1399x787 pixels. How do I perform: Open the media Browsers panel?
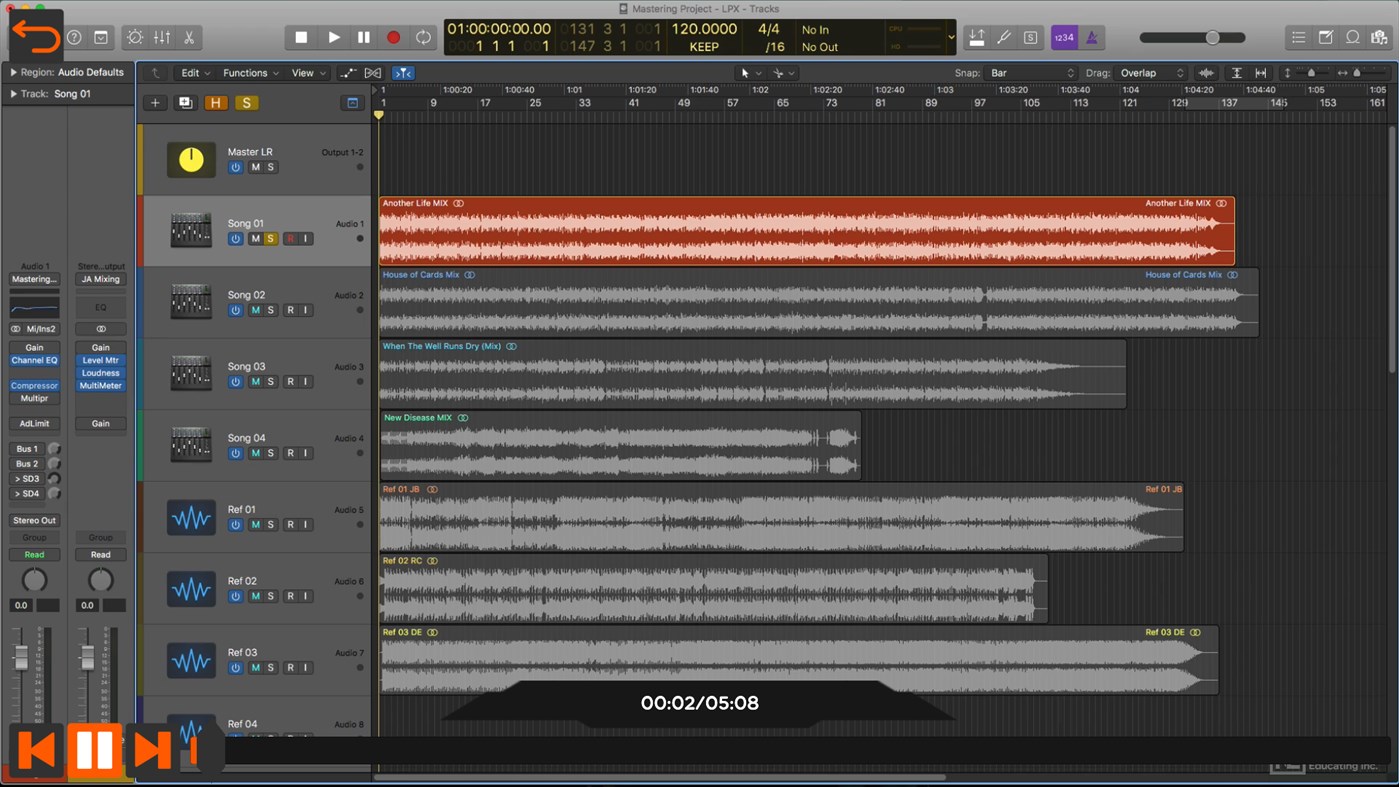[x=1379, y=37]
